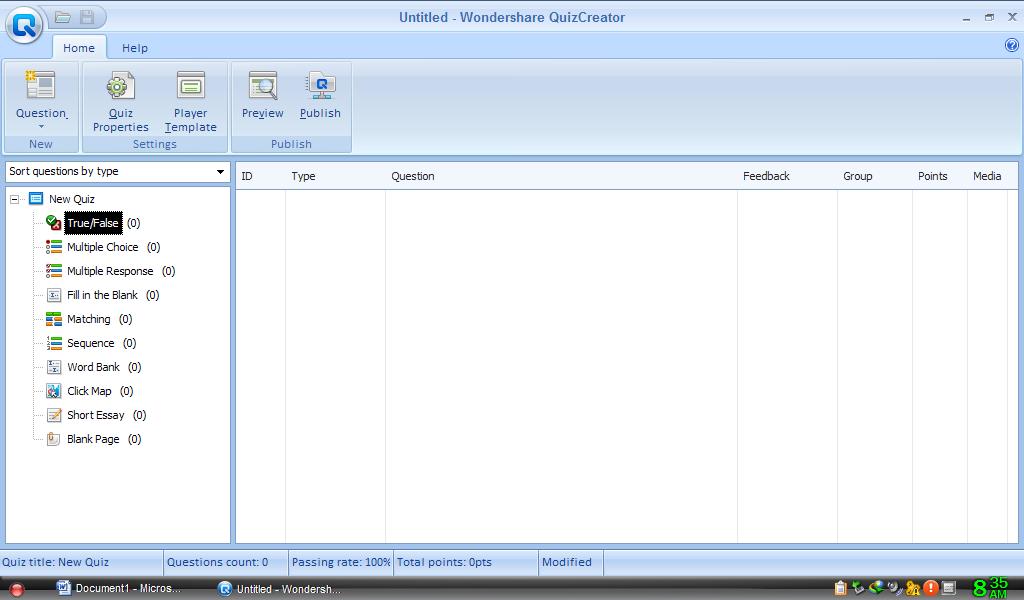
Task: Select the Sequence question type
Action: coord(91,343)
